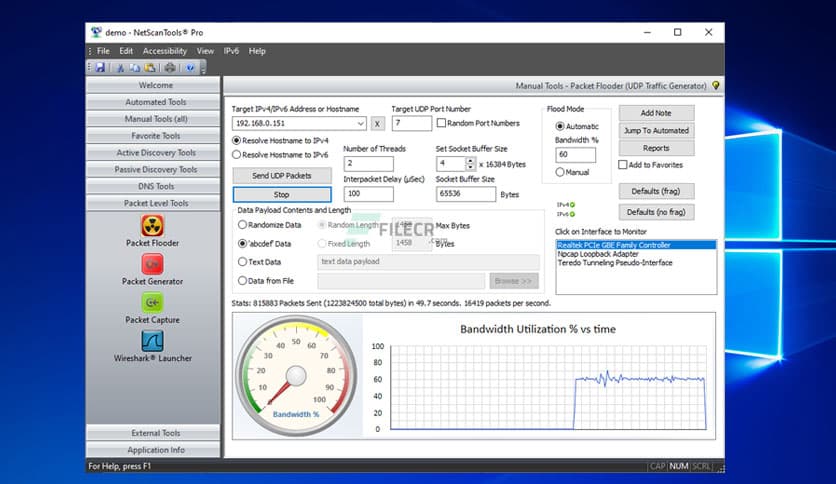836x484 pixels.
Task: Open the Accessibility menu
Action: pyautogui.click(x=165, y=51)
